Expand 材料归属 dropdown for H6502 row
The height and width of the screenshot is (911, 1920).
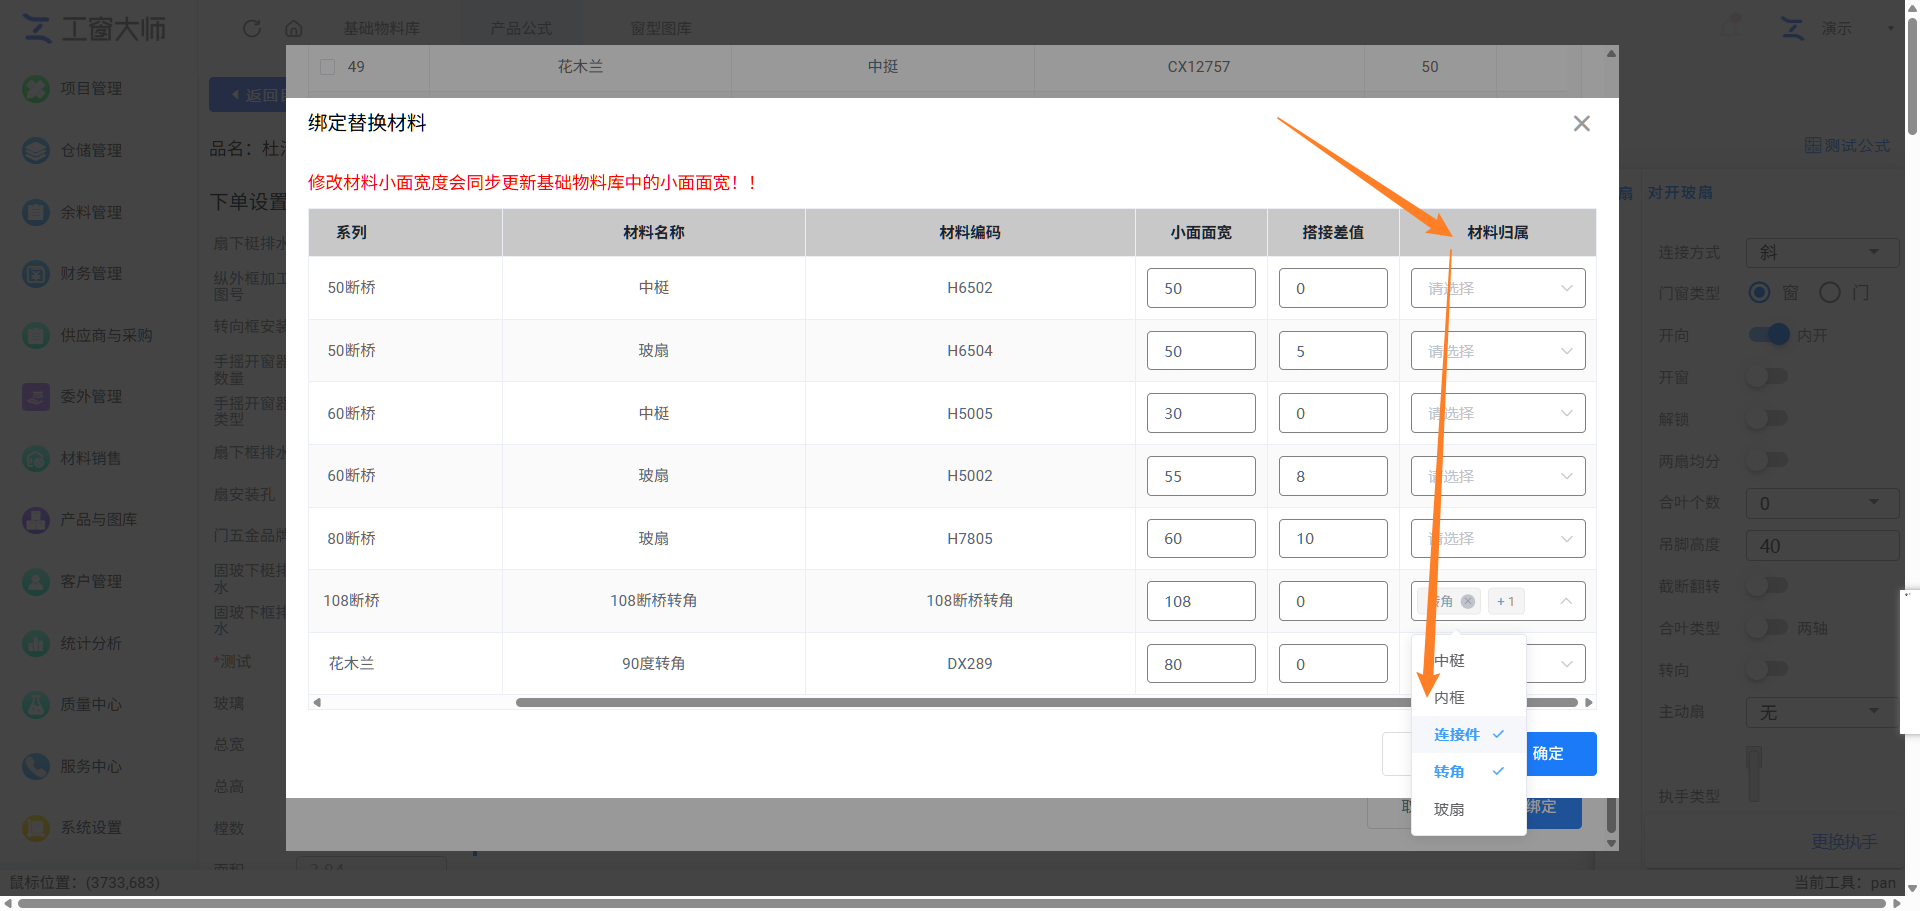click(1498, 289)
